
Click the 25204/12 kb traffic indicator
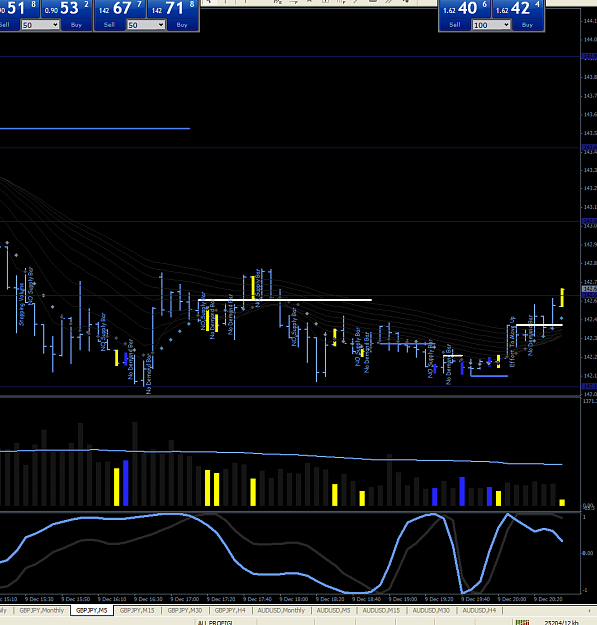point(561,622)
